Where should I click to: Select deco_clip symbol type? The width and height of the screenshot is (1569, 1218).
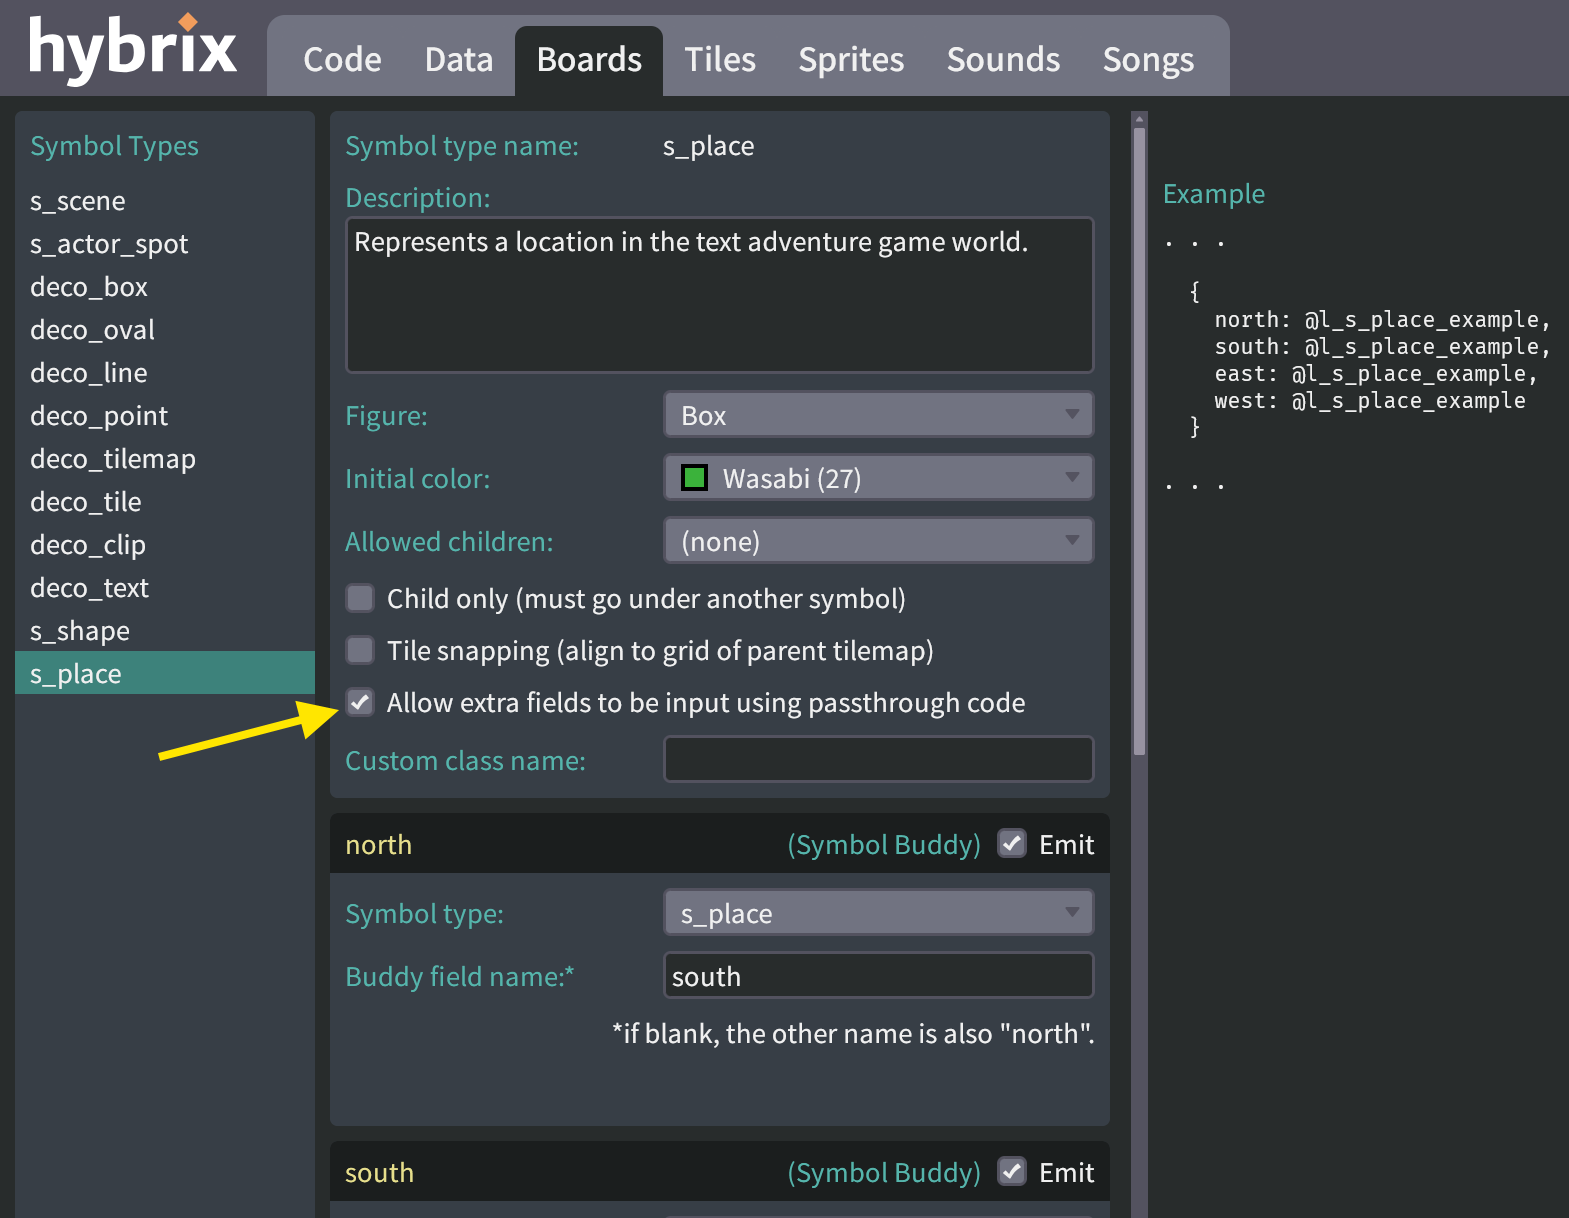(165, 545)
